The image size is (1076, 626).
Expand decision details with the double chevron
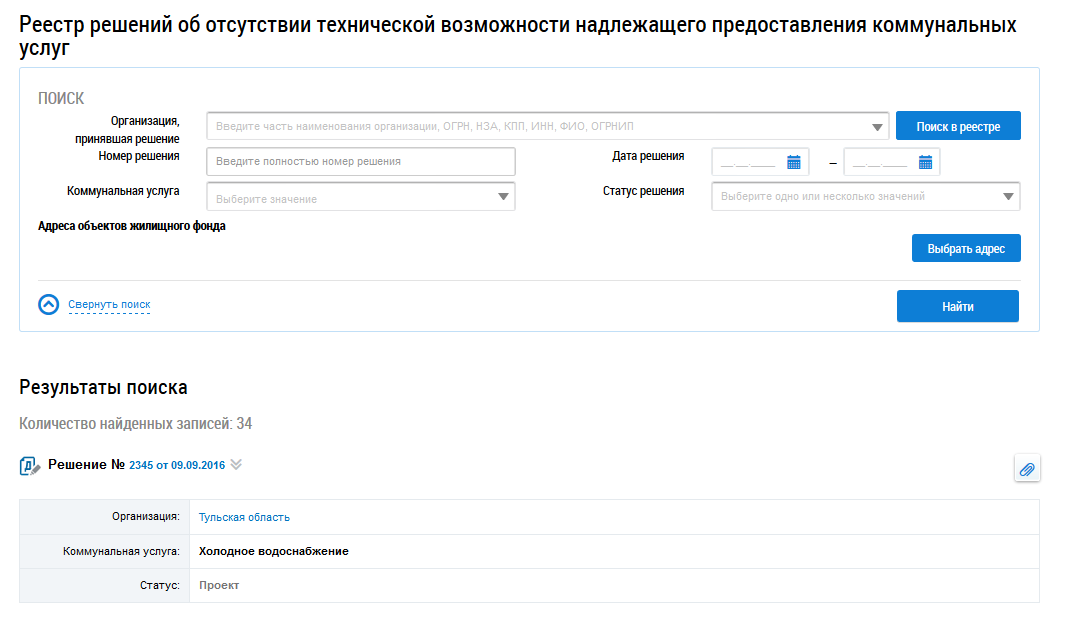click(236, 465)
